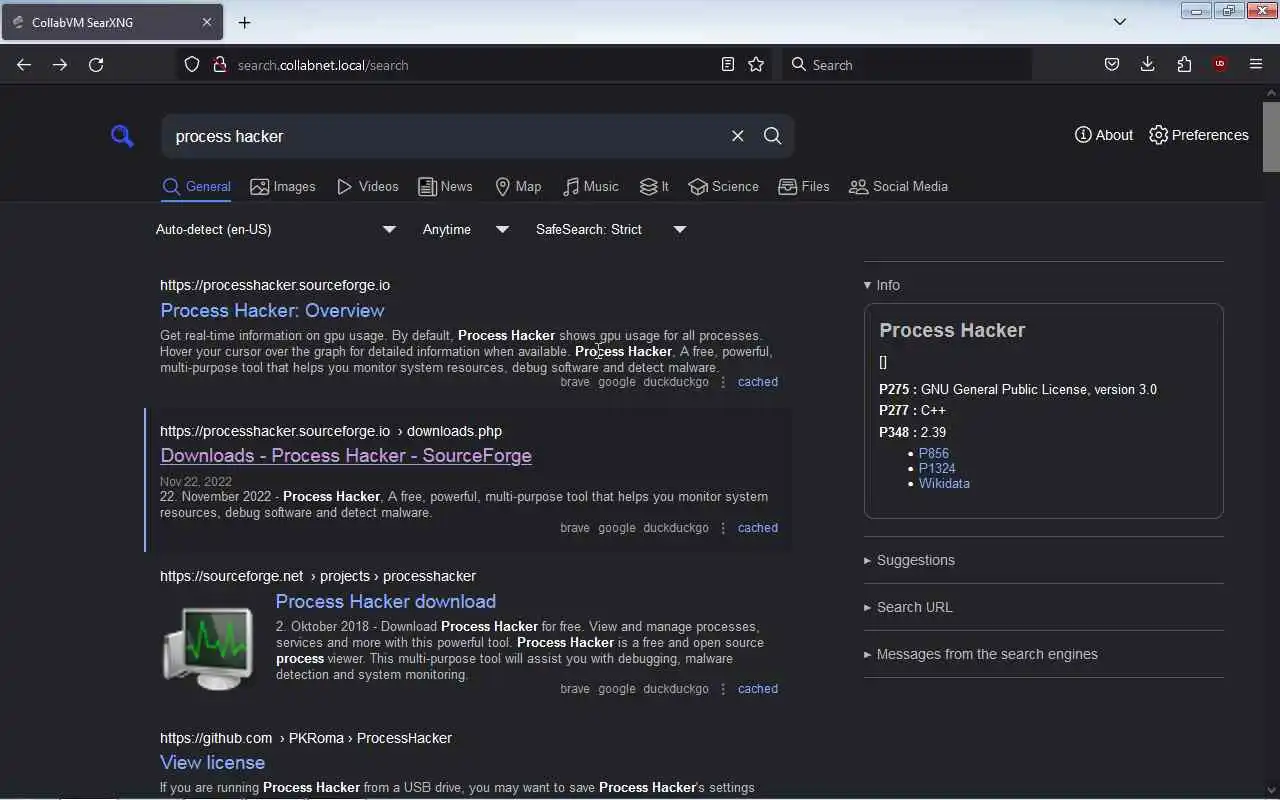1280x800 pixels.
Task: Close the CollabVM SearXNG tab
Action: click(x=207, y=22)
